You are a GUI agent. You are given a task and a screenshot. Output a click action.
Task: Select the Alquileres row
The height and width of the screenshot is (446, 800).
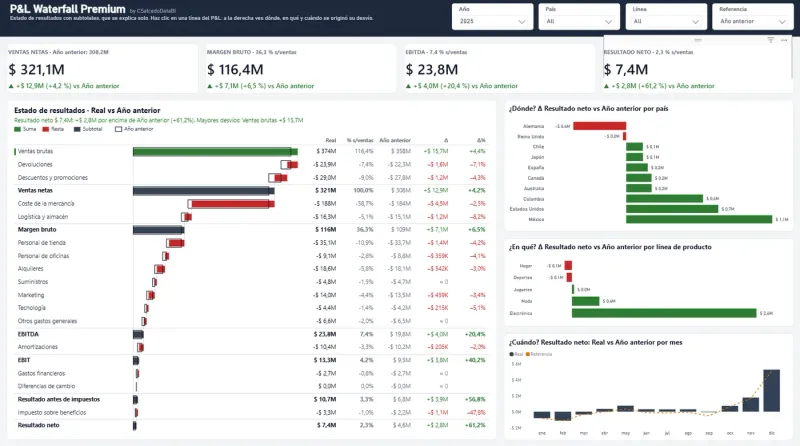click(x=250, y=268)
